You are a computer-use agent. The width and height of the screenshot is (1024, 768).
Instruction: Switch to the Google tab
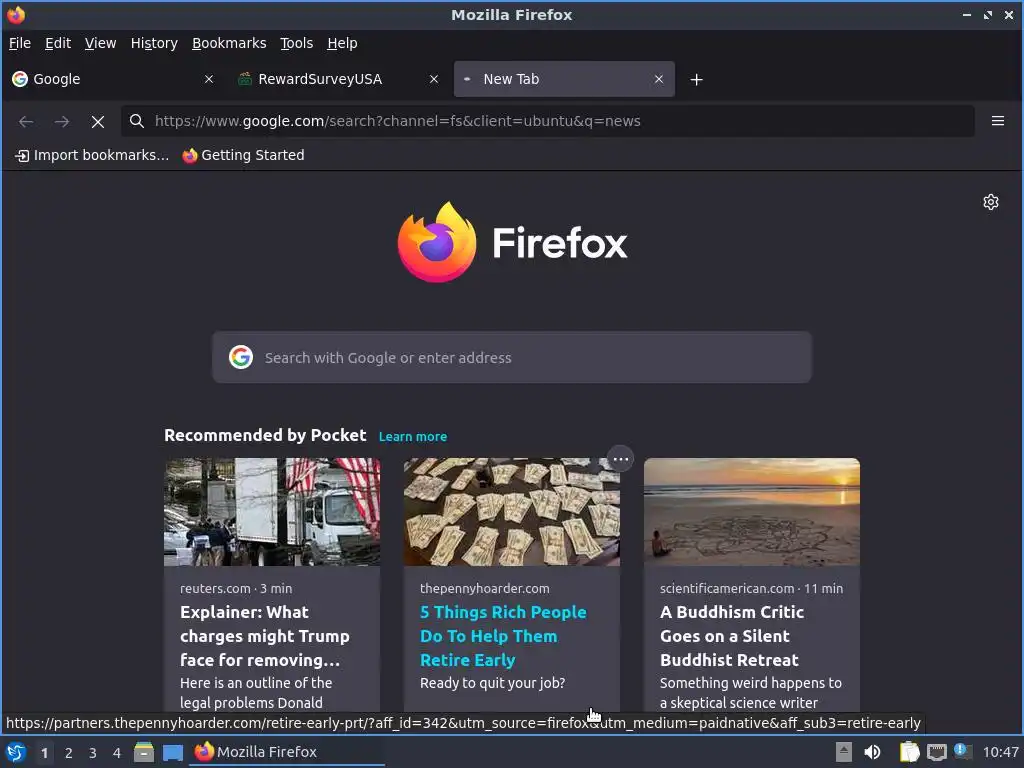click(x=113, y=79)
